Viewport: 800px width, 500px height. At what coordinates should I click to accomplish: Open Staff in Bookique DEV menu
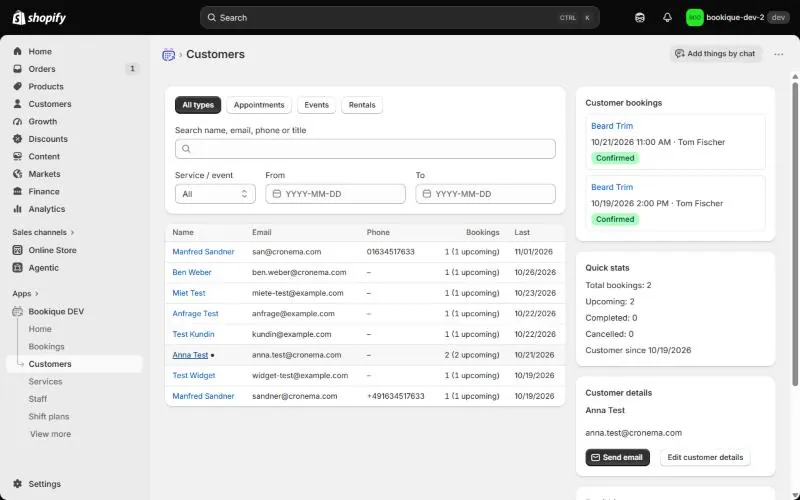[x=38, y=399]
